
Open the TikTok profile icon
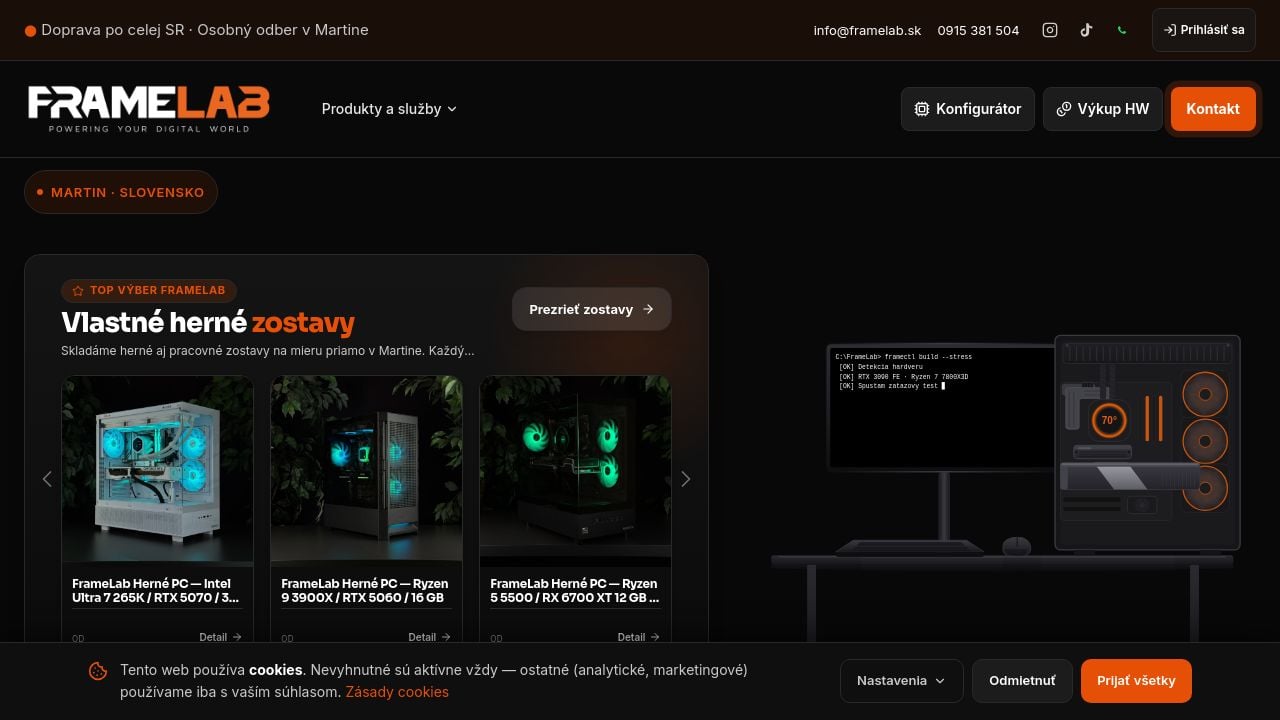coord(1086,30)
